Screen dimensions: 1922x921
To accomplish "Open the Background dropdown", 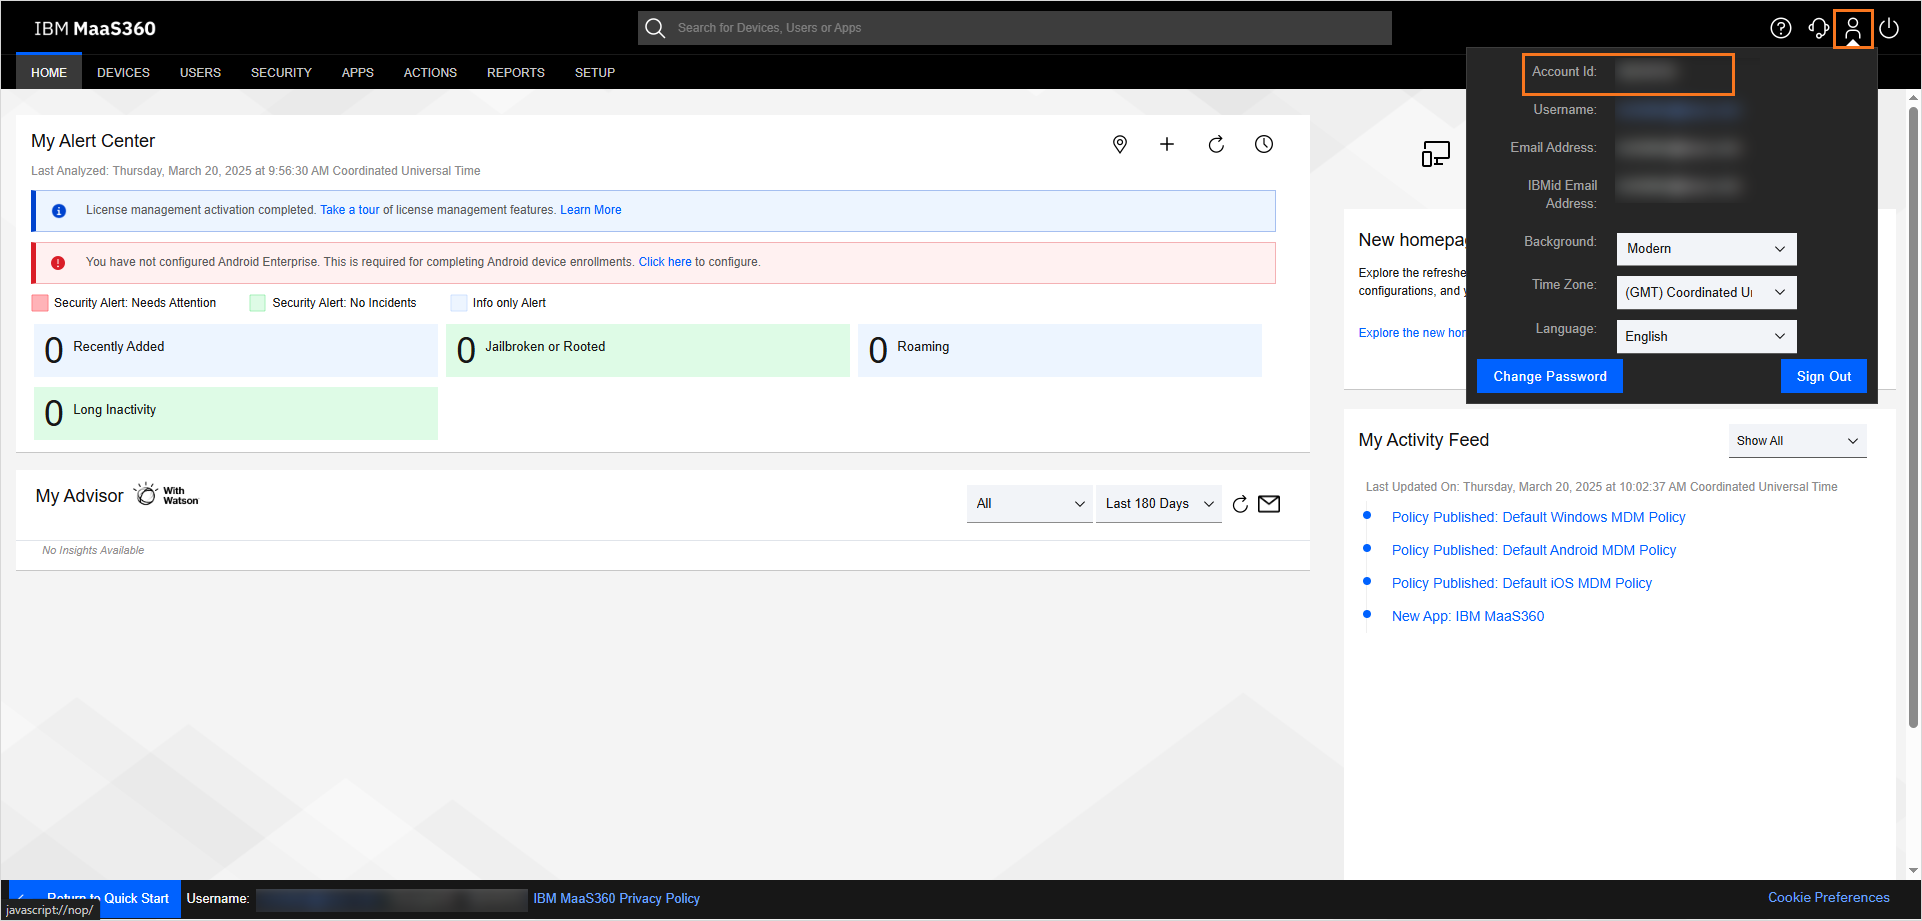I will coord(1706,249).
